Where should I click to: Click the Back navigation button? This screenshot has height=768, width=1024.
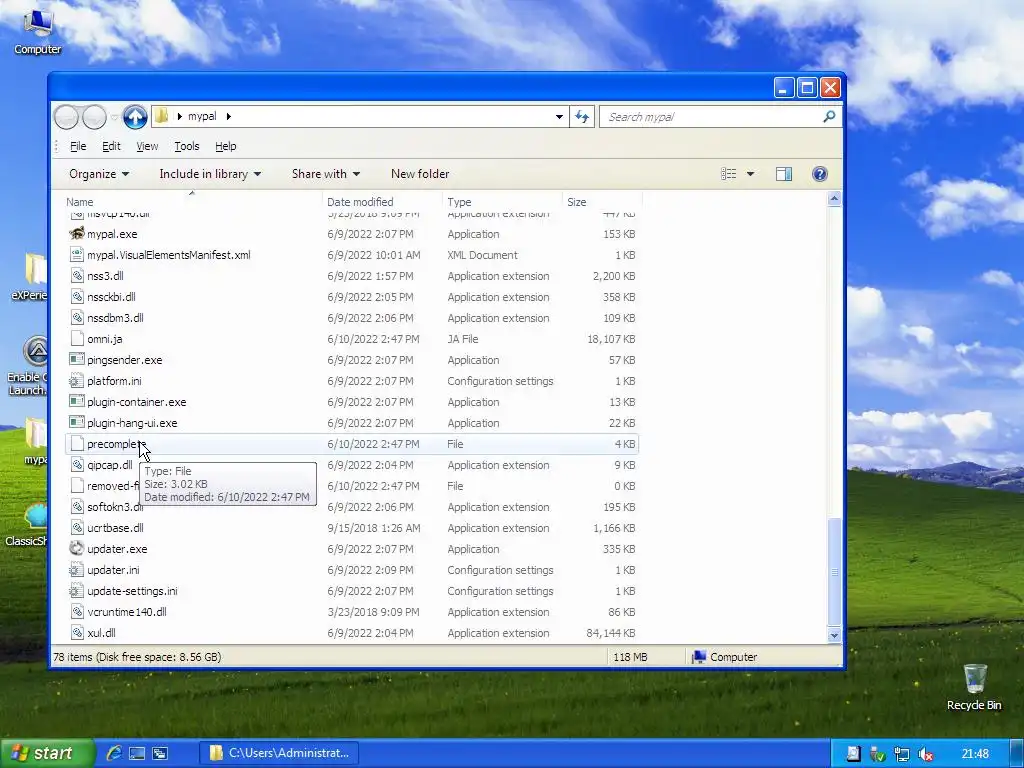[66, 117]
